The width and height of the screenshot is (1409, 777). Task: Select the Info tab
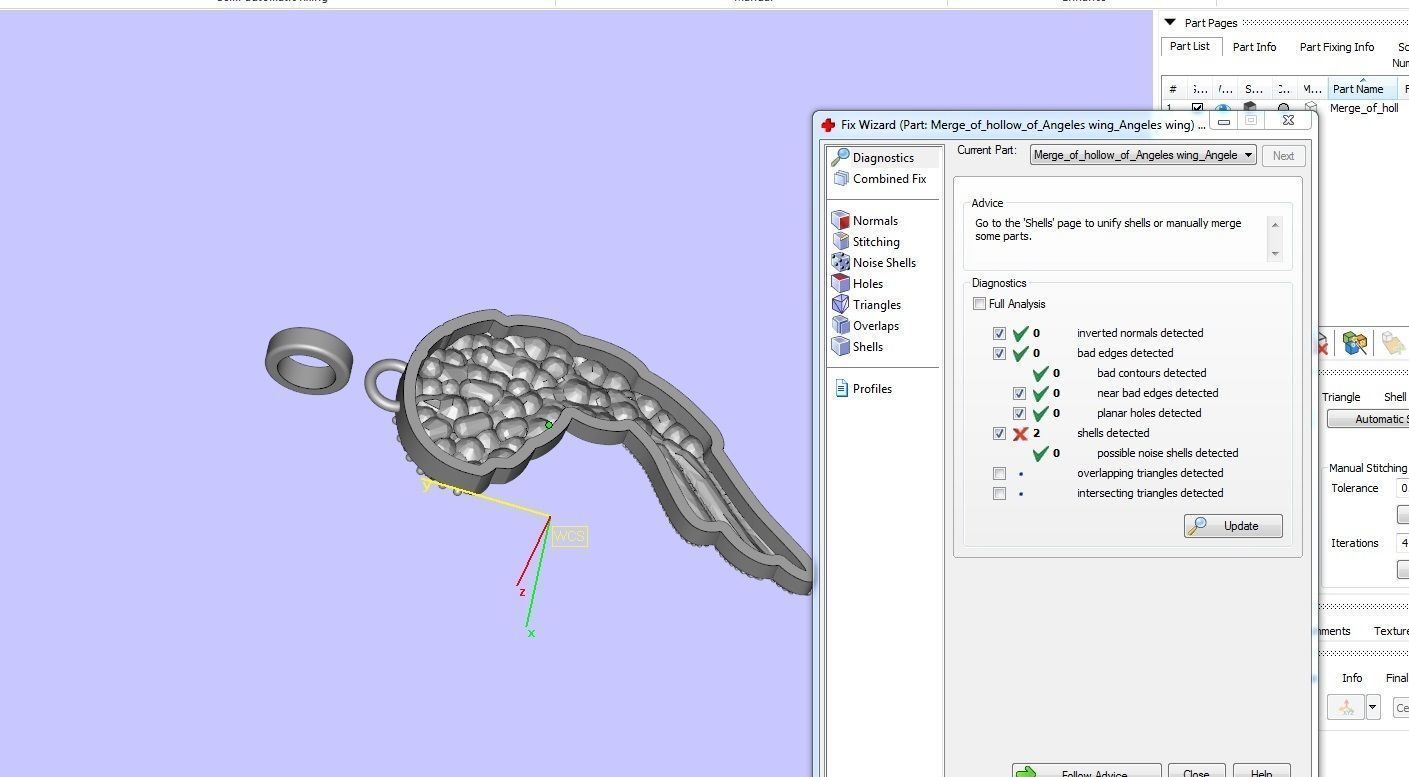1352,678
